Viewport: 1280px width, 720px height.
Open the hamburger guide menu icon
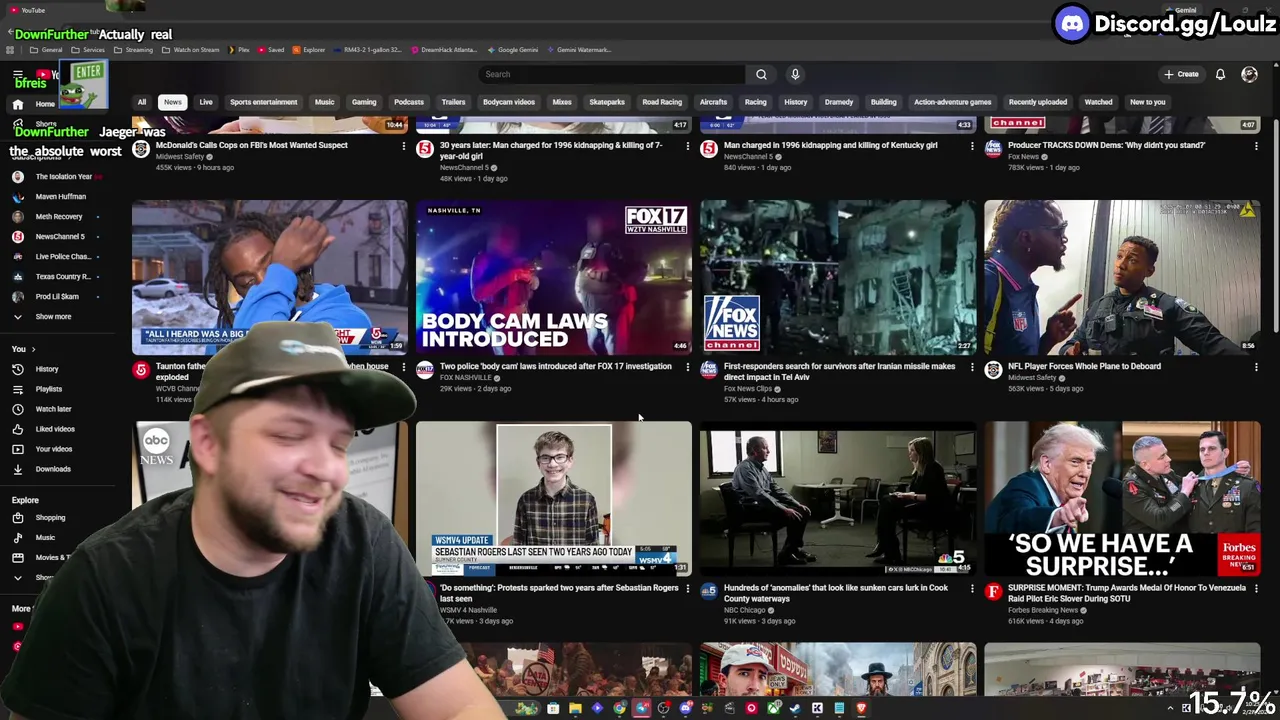click(18, 75)
